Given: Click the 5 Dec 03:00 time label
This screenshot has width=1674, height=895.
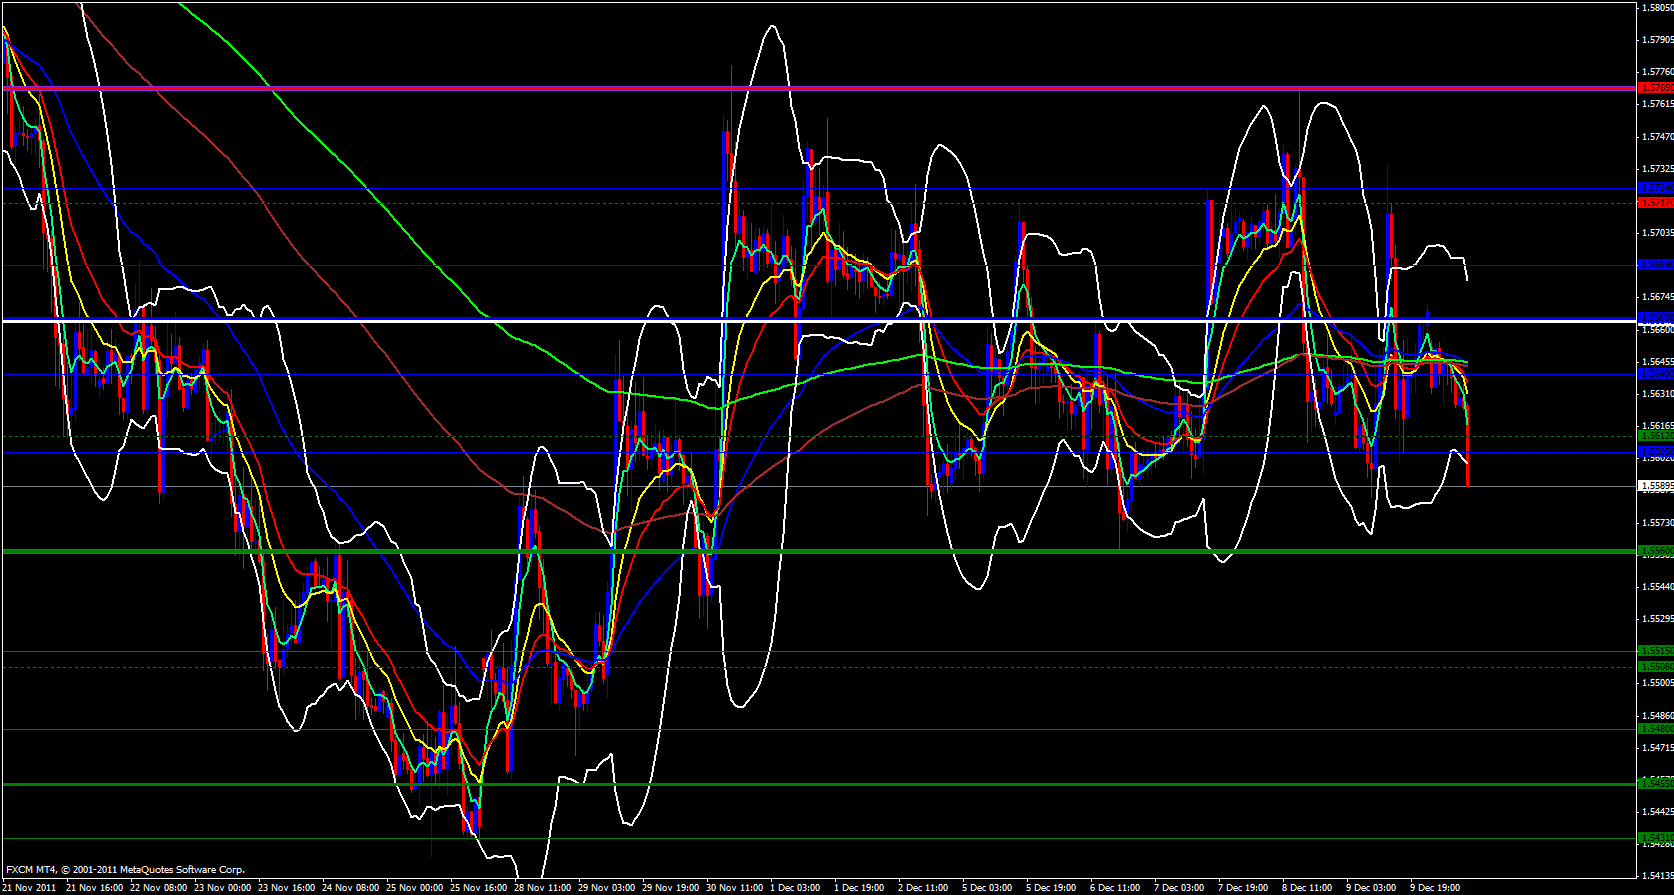Looking at the screenshot, I should [988, 887].
